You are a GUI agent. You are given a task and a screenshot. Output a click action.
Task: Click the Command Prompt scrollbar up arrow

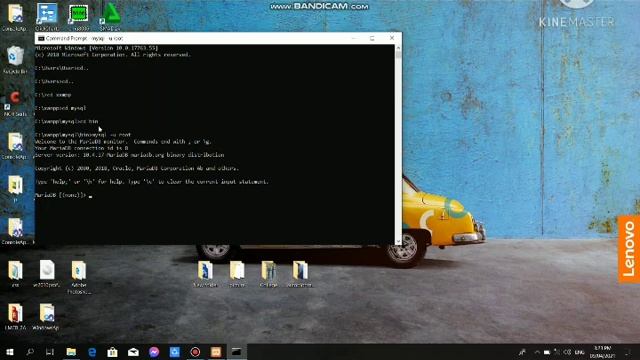point(398,47)
